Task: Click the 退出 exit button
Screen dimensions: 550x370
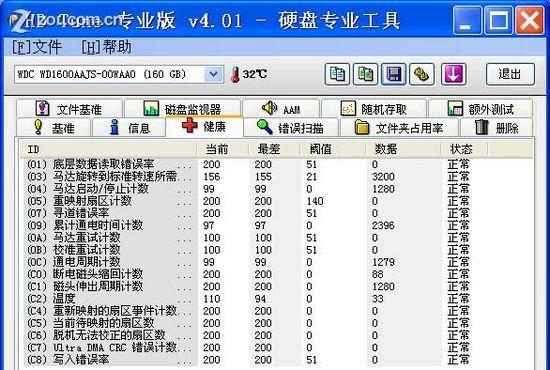Action: coord(510,74)
